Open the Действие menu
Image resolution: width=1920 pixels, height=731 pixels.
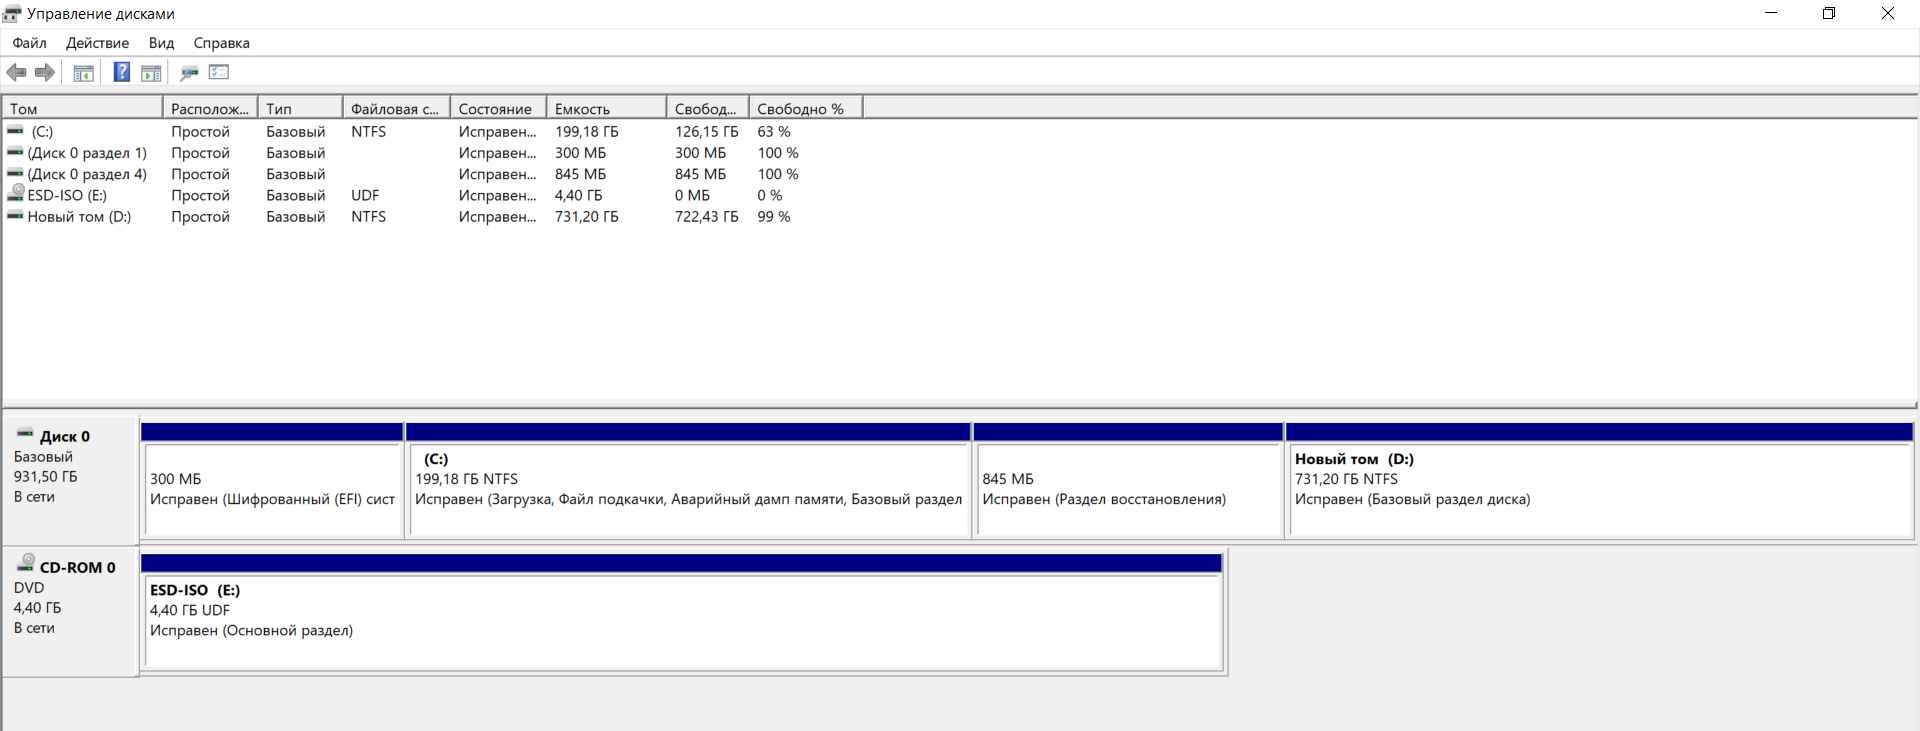(x=97, y=43)
